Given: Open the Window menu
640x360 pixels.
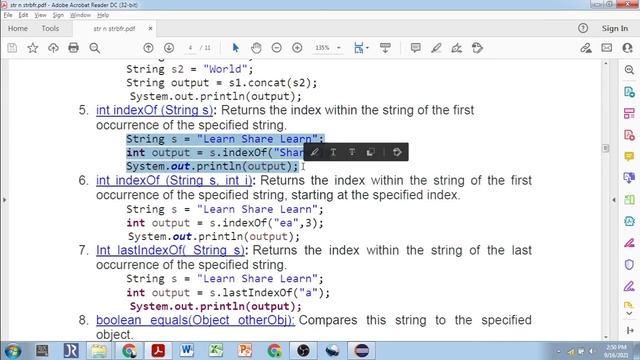Looking at the screenshot, I should (80, 15).
